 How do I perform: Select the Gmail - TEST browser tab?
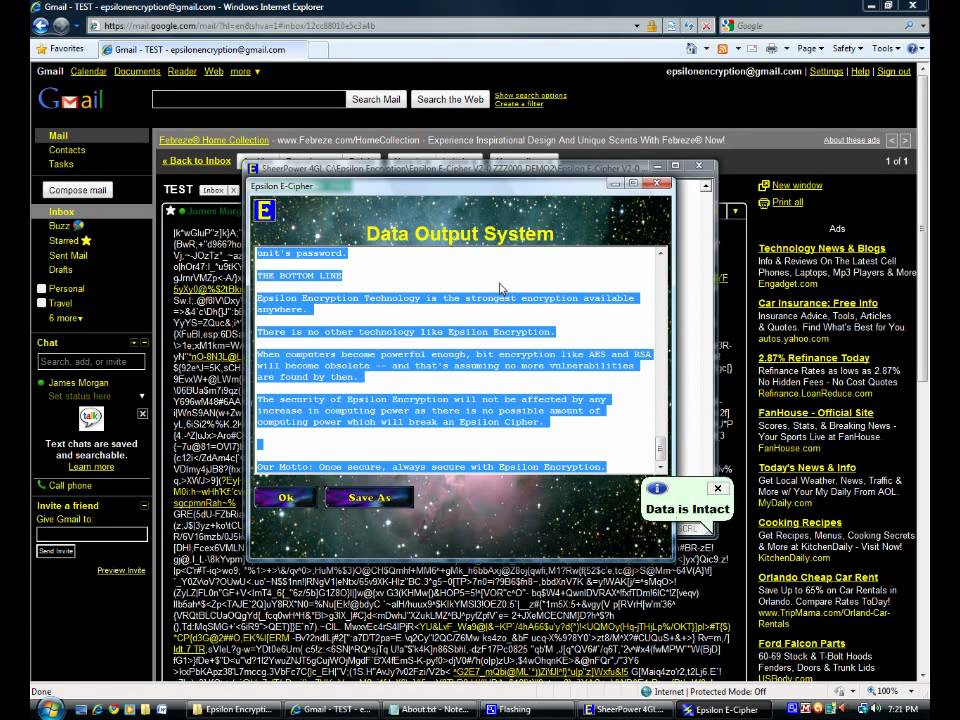[200, 50]
